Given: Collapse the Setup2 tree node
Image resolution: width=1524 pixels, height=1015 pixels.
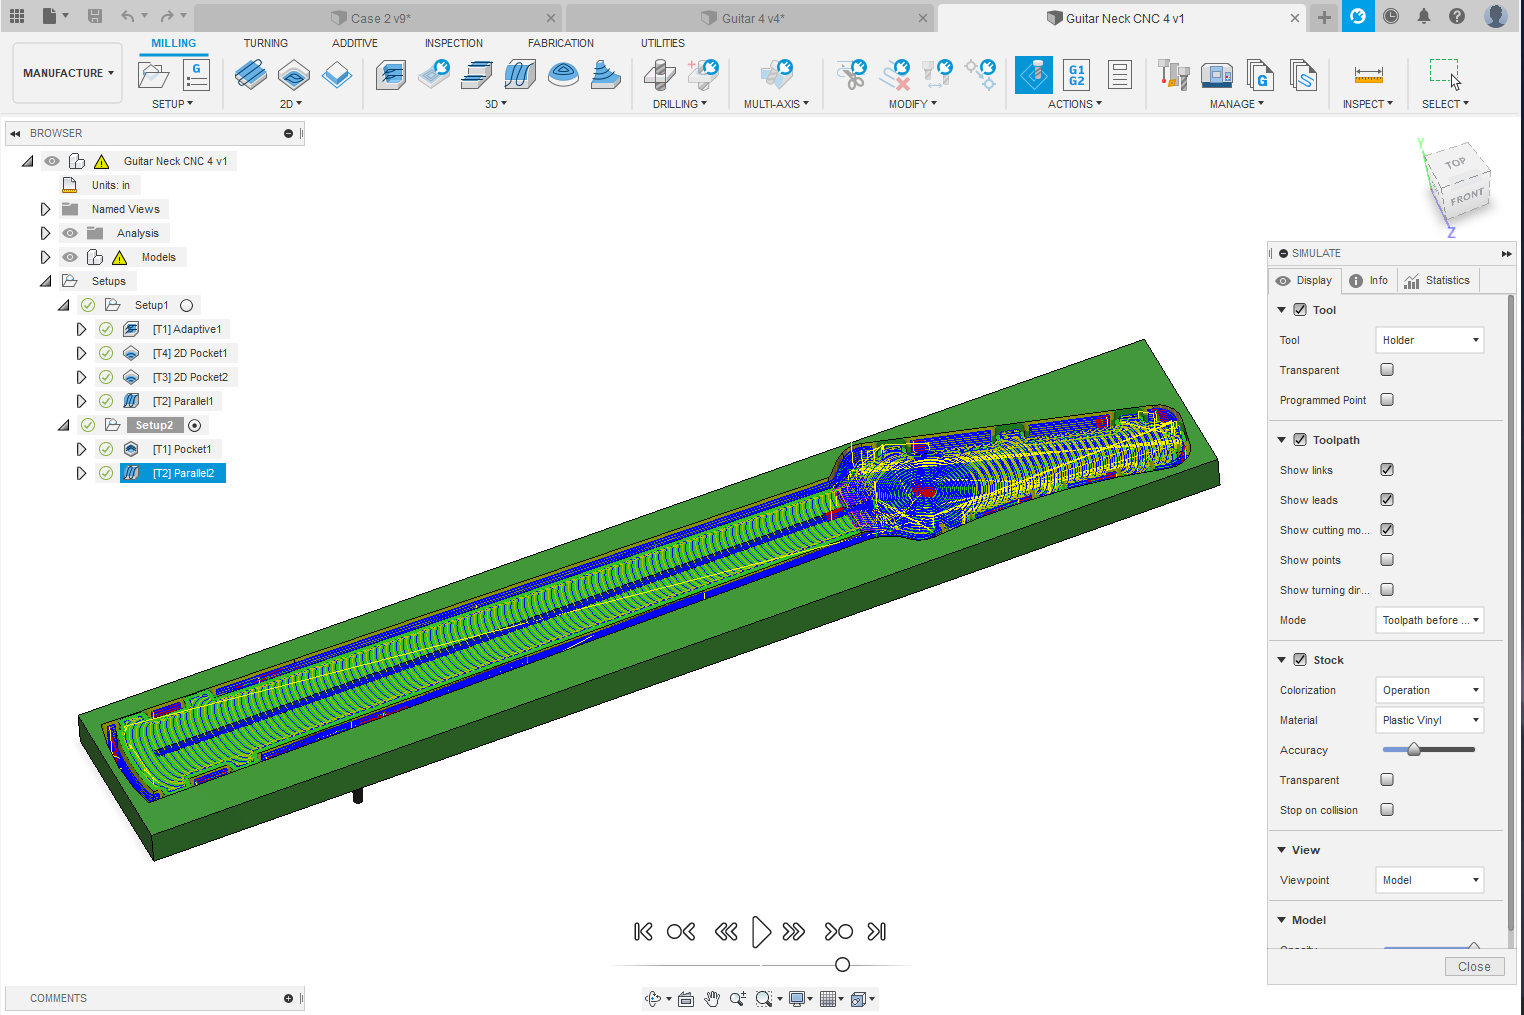Looking at the screenshot, I should point(64,425).
